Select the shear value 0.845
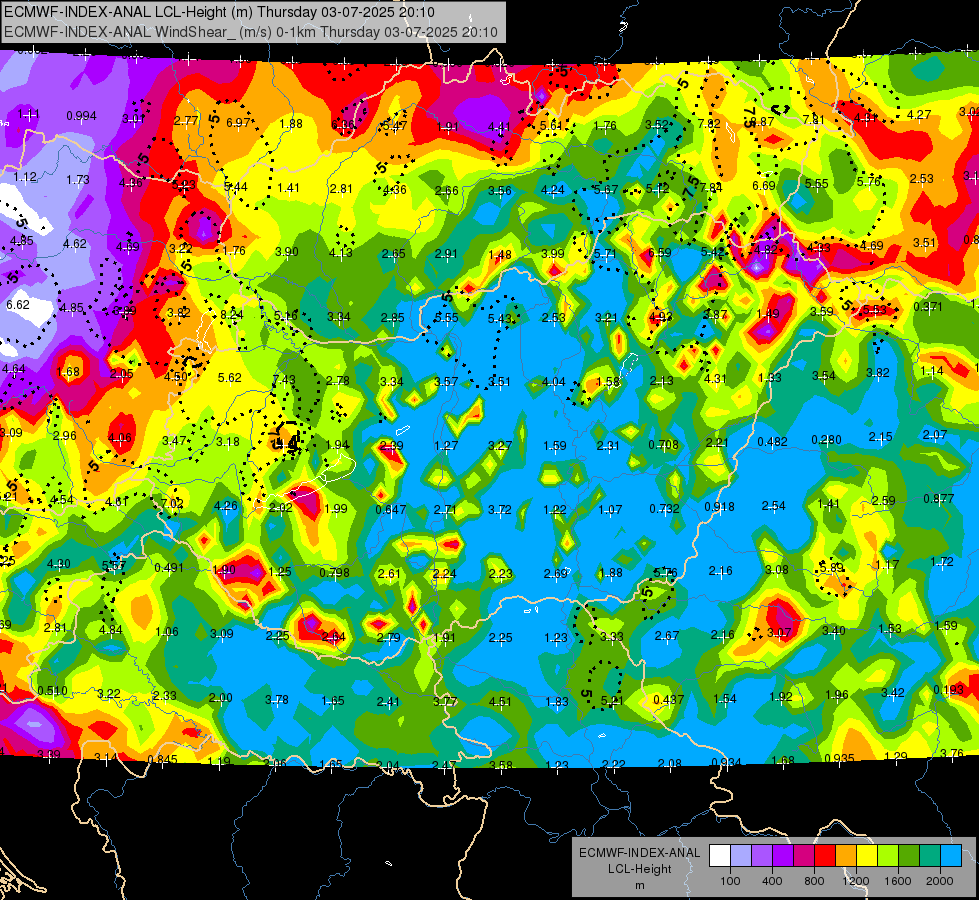This screenshot has height=900, width=979. coord(162,759)
